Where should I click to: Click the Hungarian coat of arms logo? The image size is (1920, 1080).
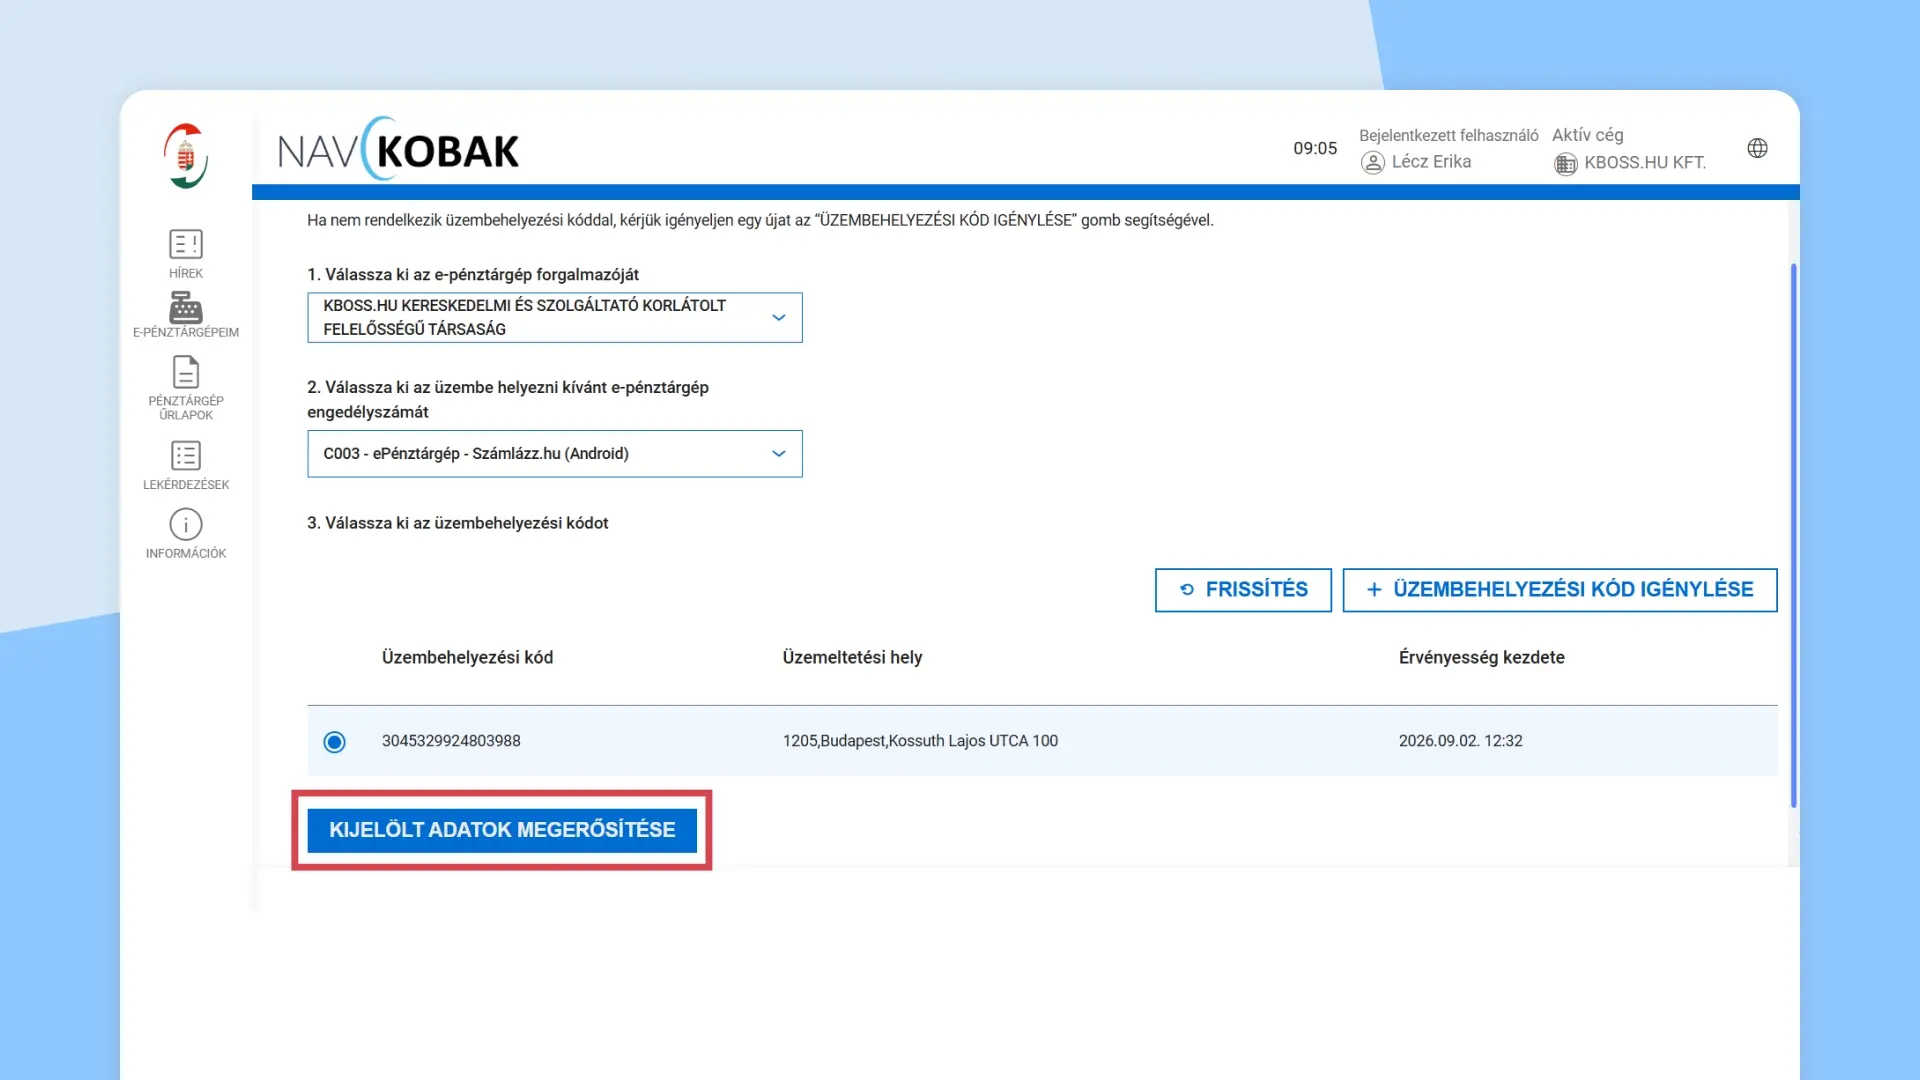pos(186,156)
